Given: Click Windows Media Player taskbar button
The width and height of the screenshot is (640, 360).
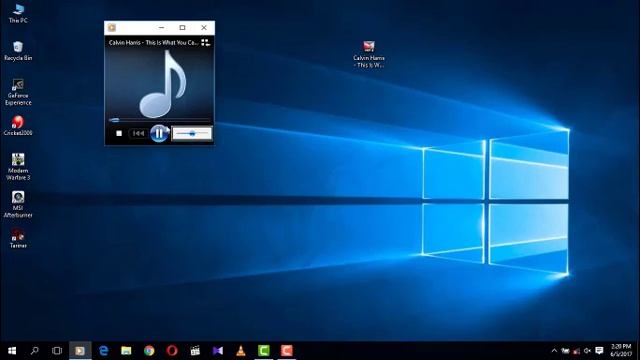Looking at the screenshot, I should (80, 351).
